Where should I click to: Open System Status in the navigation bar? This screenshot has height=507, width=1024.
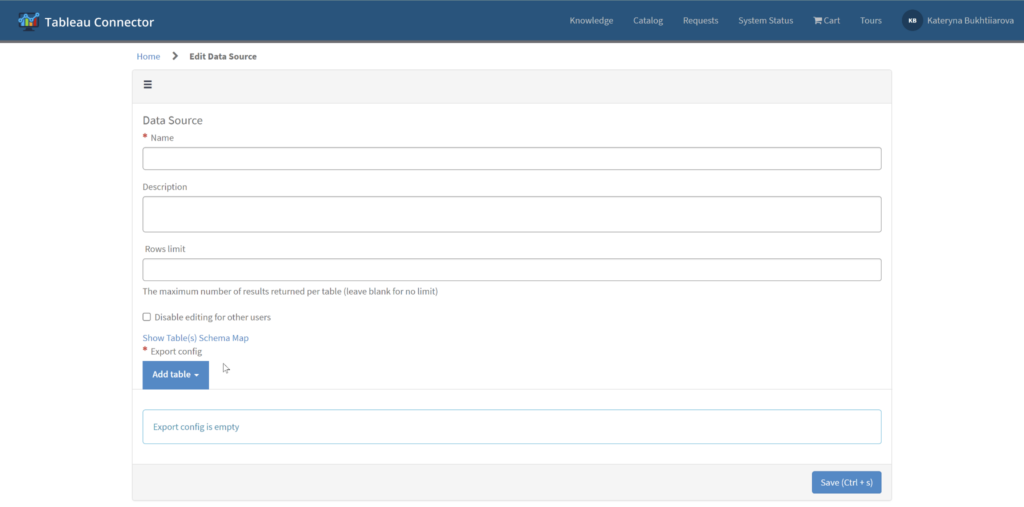(x=765, y=21)
